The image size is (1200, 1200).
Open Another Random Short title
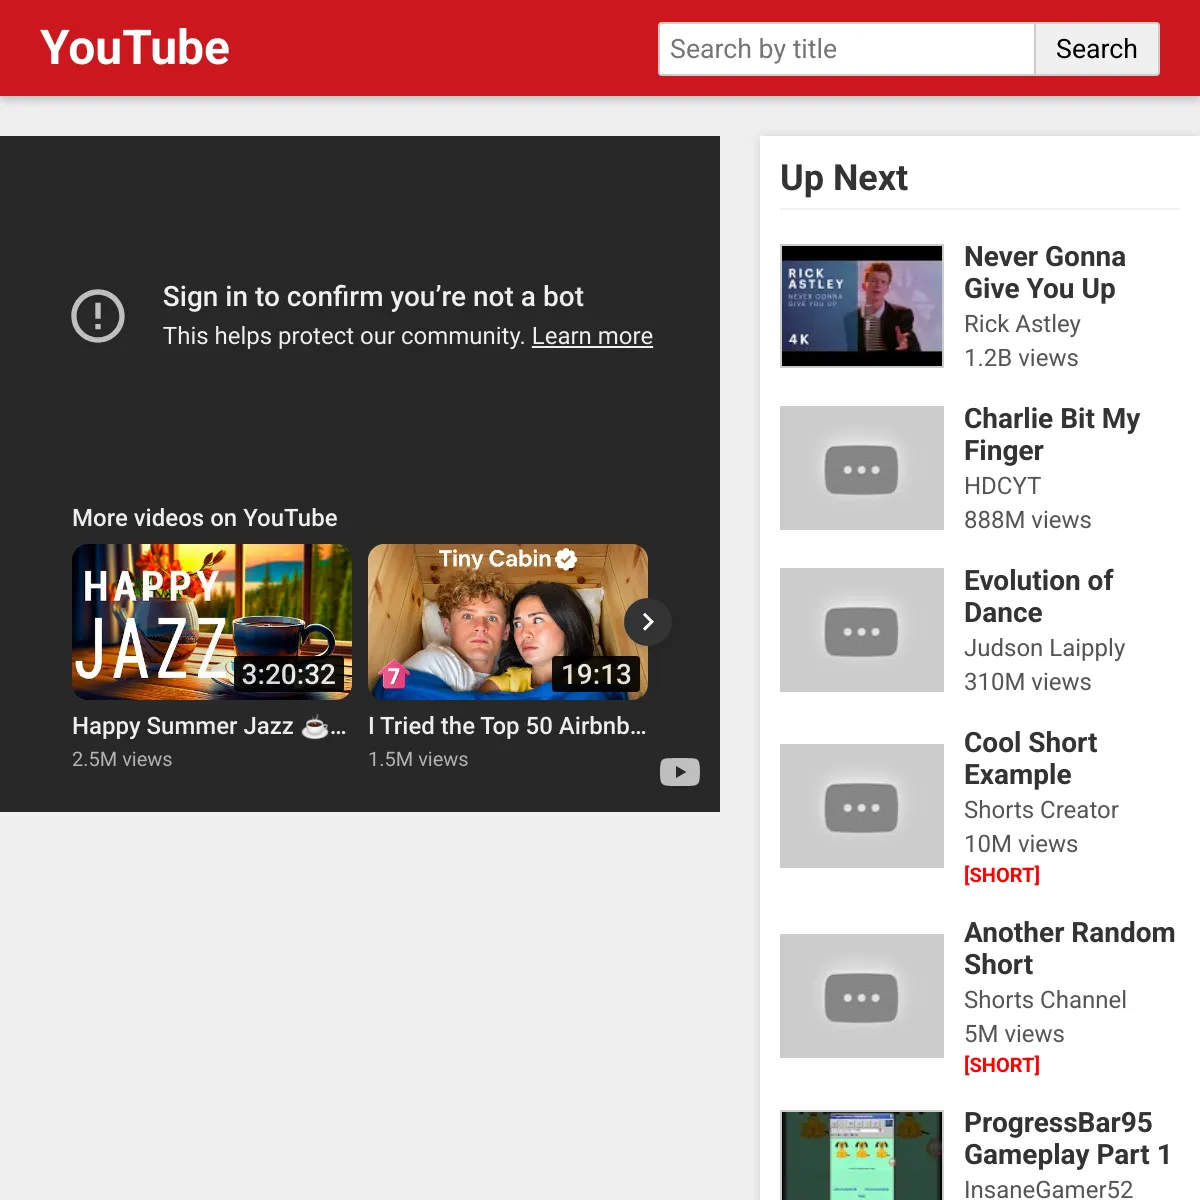coord(1070,948)
